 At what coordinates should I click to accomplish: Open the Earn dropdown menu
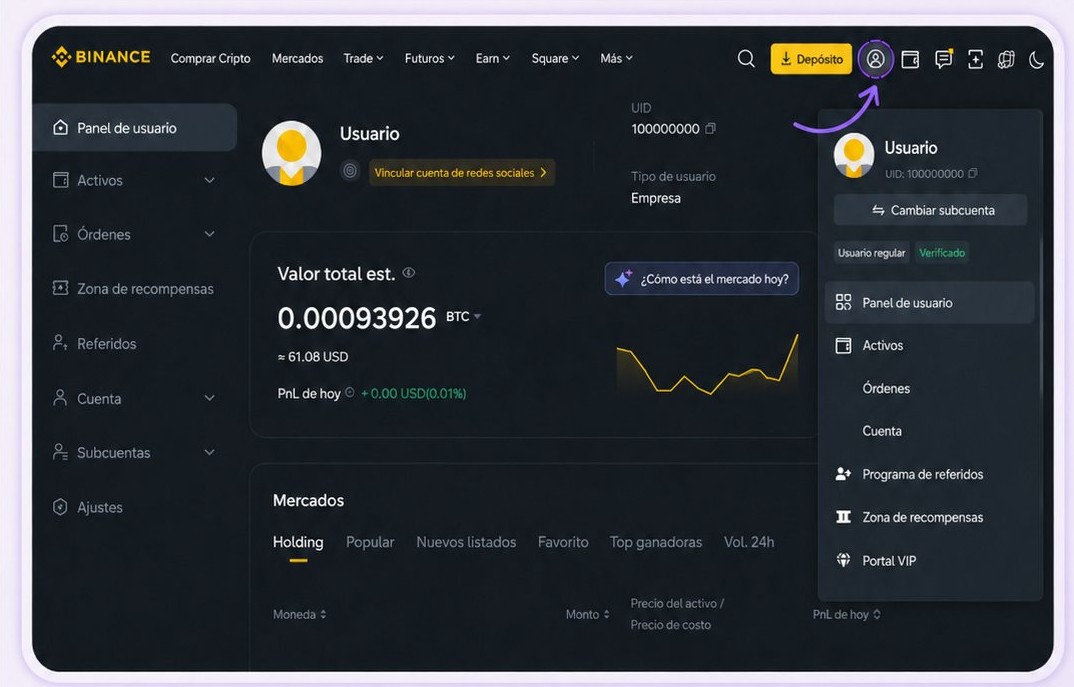click(492, 58)
